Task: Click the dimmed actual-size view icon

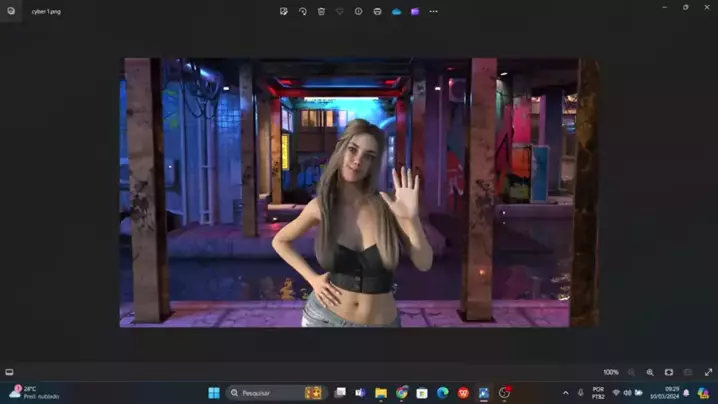Action: pos(688,372)
